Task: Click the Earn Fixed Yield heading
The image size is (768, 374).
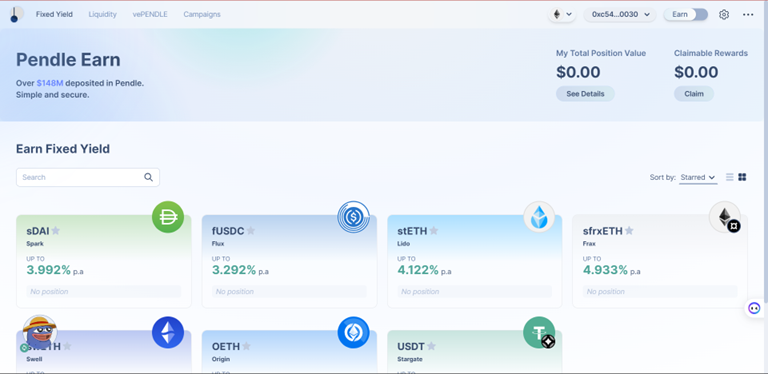Action: [x=63, y=149]
